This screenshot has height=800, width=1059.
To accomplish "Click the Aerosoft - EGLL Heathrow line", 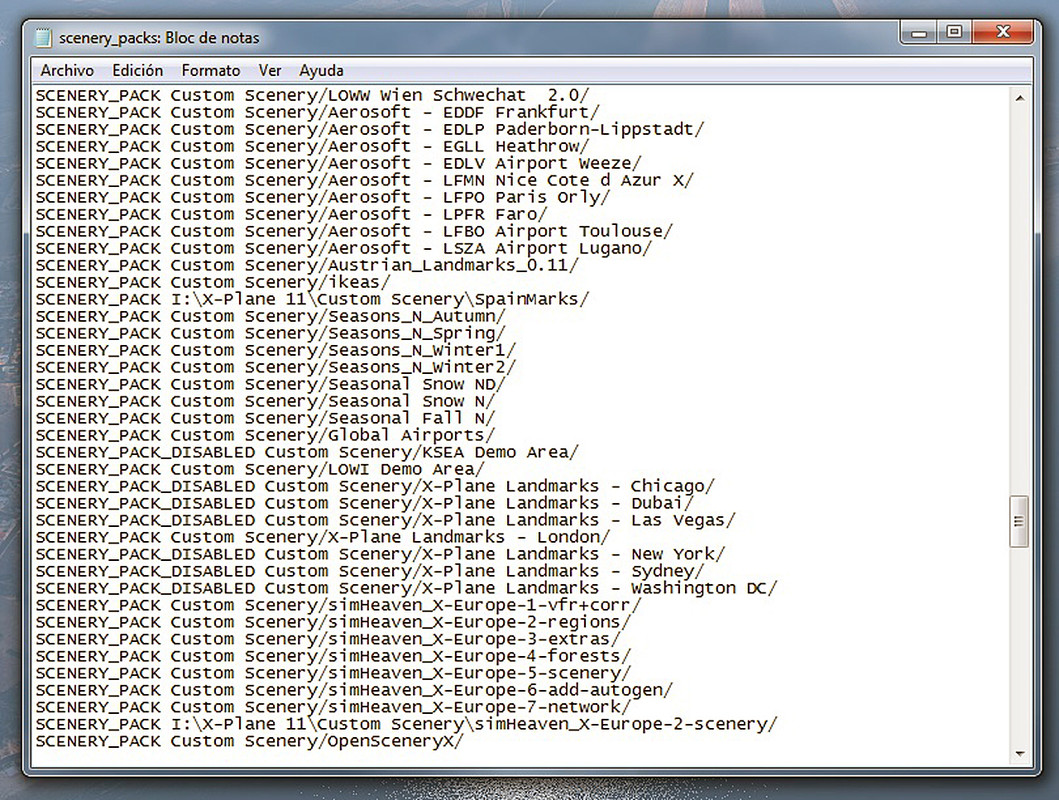I will point(313,146).
